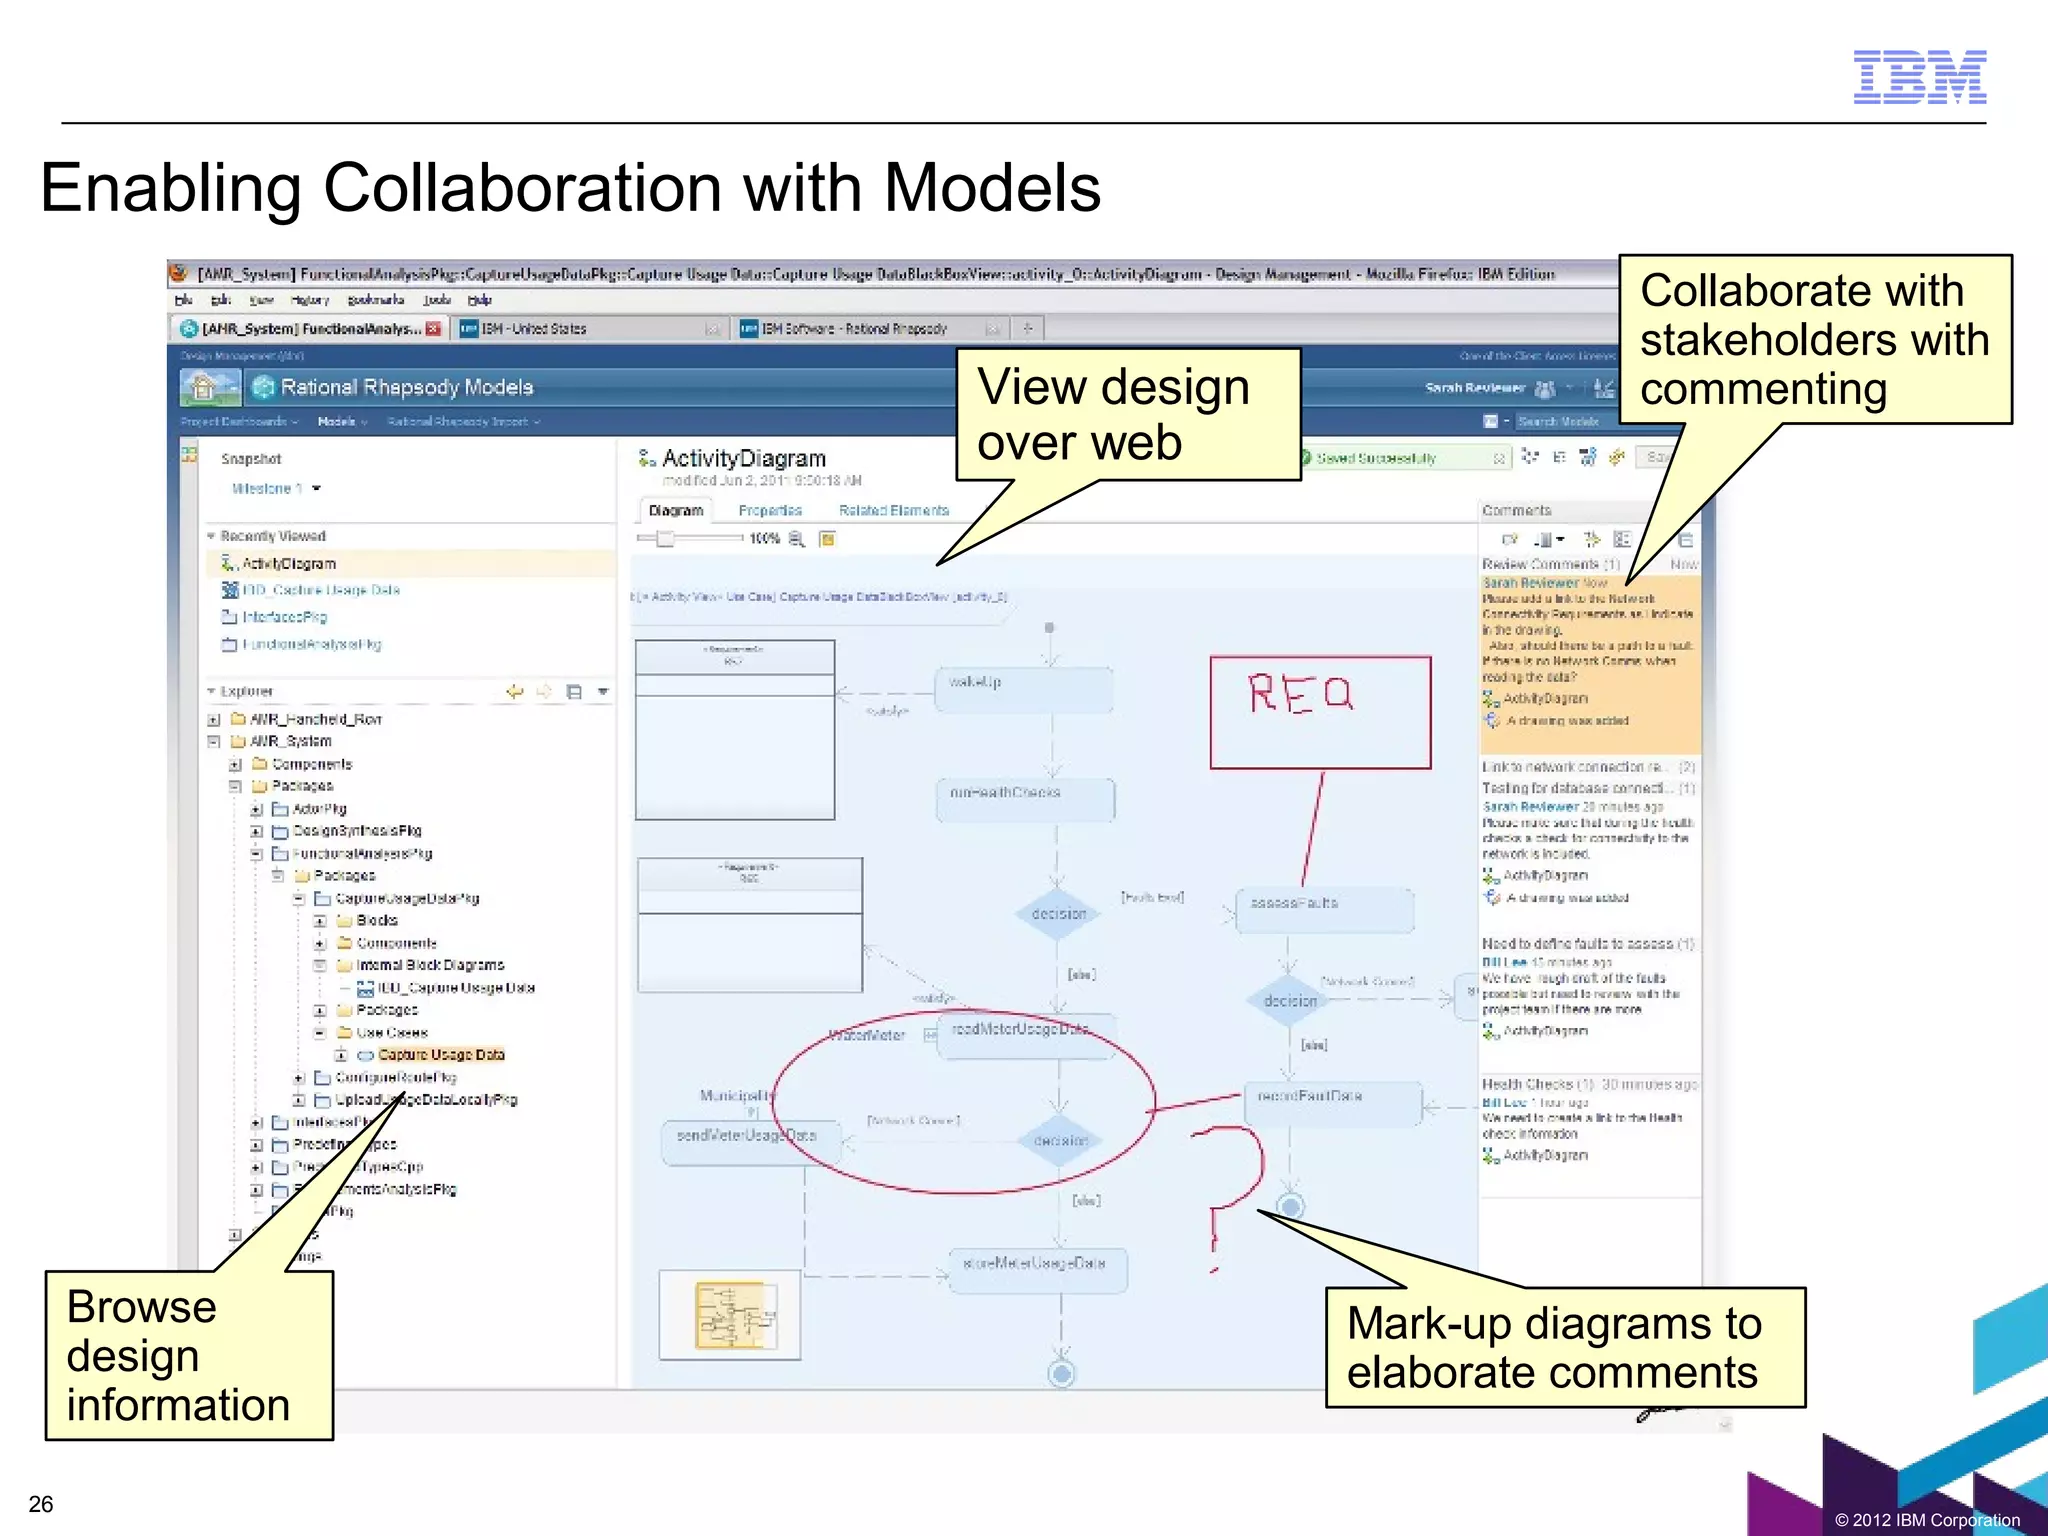Expand the Blocks folder node
This screenshot has height=1536, width=2048.
tap(320, 921)
